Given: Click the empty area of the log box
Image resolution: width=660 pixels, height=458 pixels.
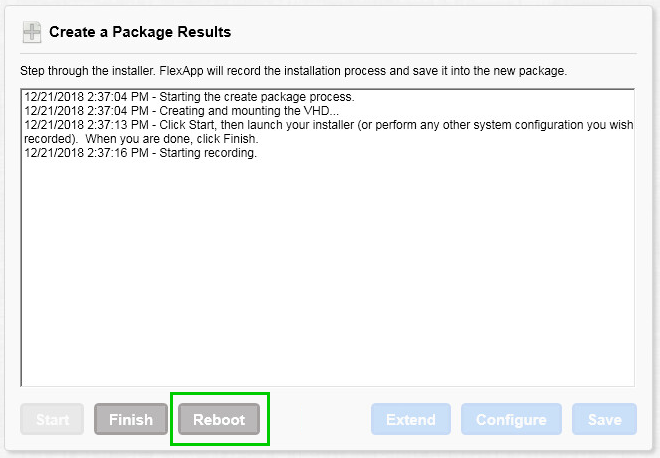Looking at the screenshot, I should coord(327,274).
